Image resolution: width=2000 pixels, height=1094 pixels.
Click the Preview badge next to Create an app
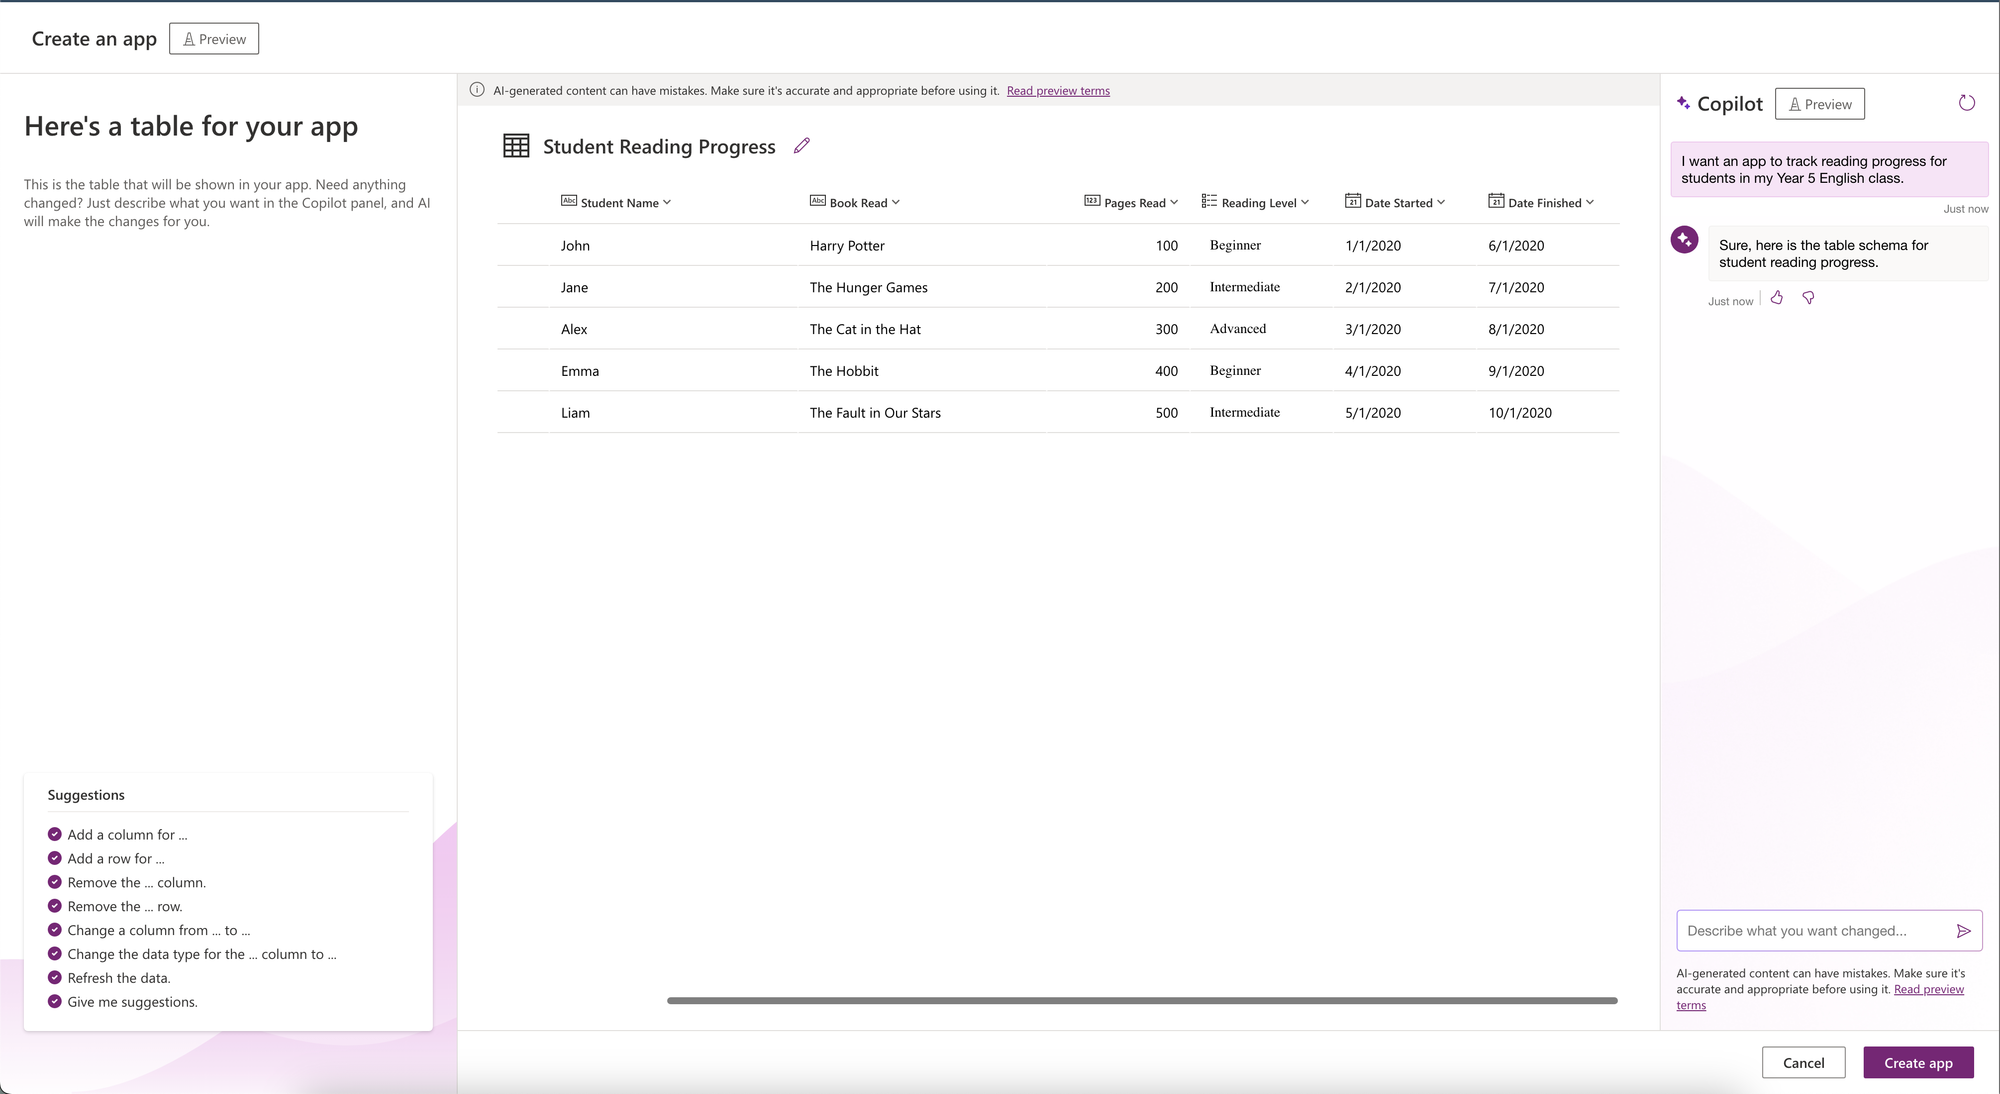pos(214,39)
